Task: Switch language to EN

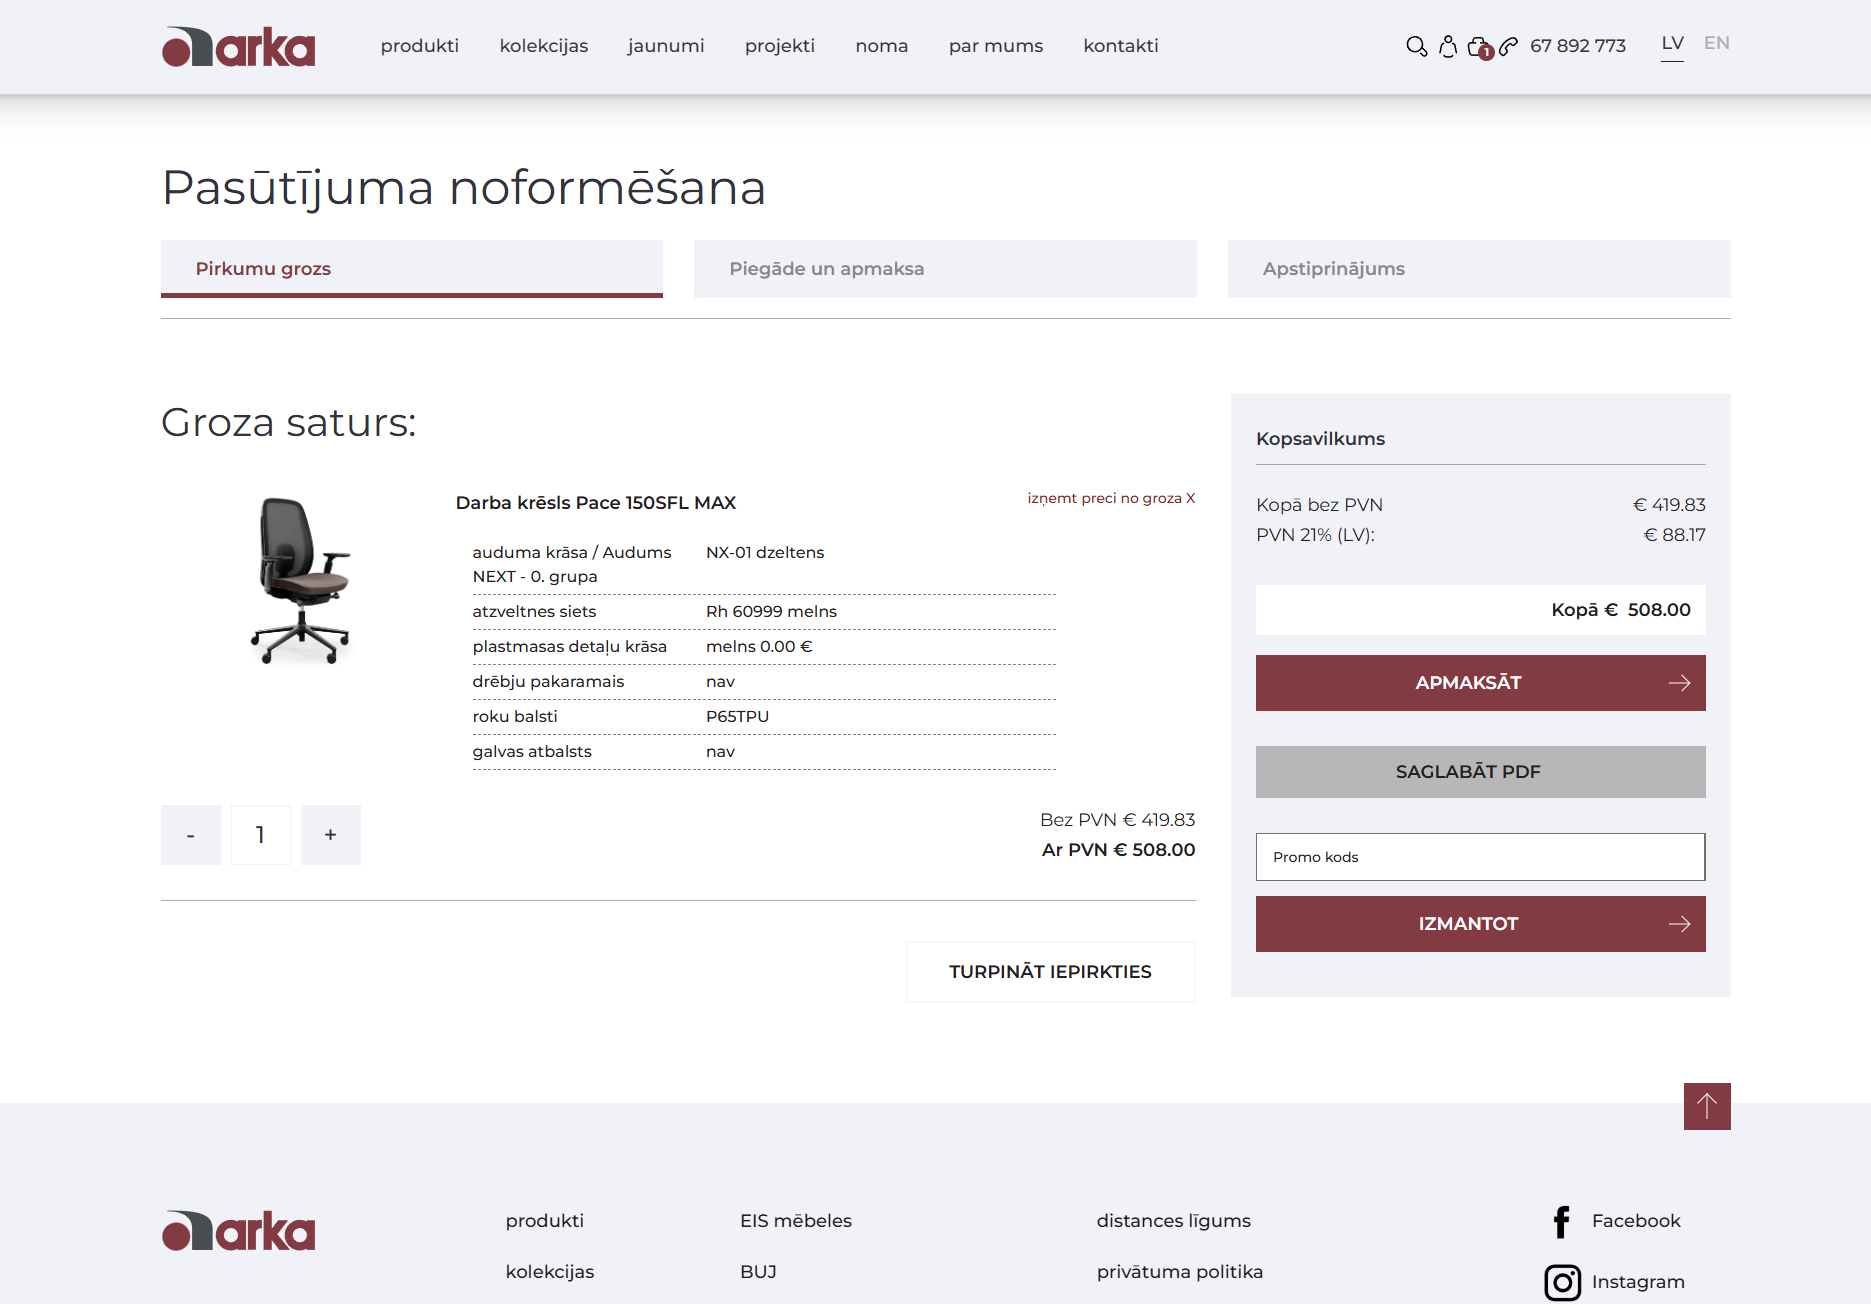Action: click(1716, 43)
